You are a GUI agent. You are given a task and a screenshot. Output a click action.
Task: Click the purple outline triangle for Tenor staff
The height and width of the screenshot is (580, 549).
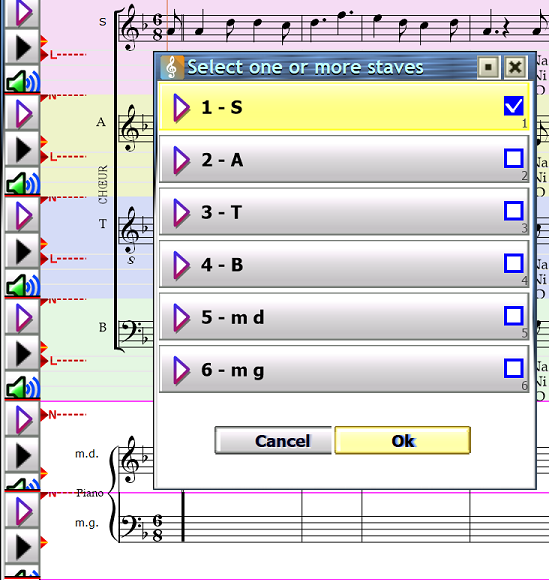(22, 216)
